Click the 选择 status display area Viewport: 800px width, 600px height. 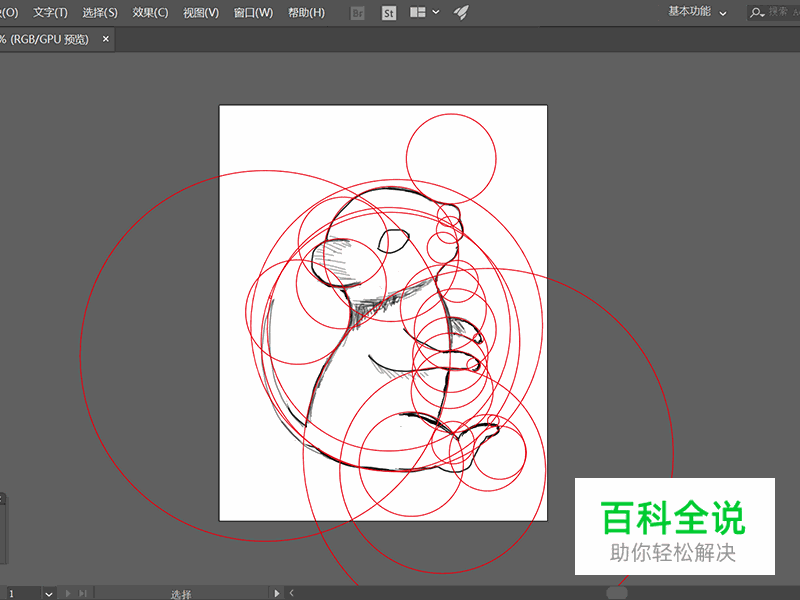[180, 592]
